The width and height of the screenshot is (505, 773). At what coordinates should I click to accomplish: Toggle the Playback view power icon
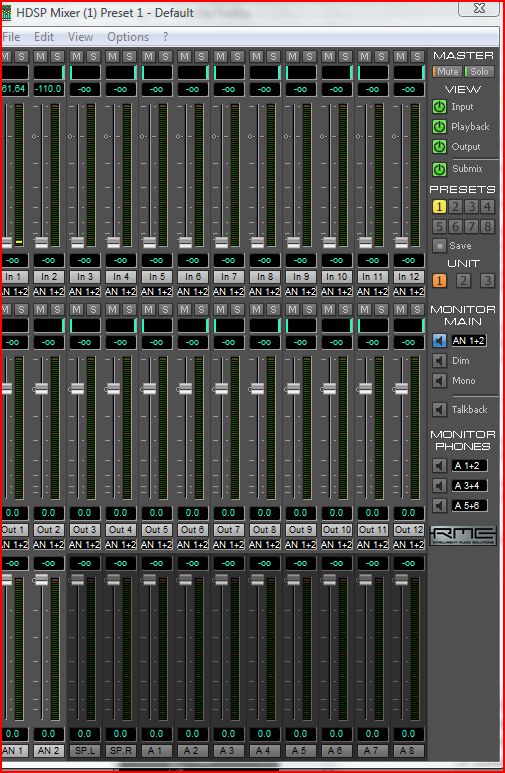(439, 127)
